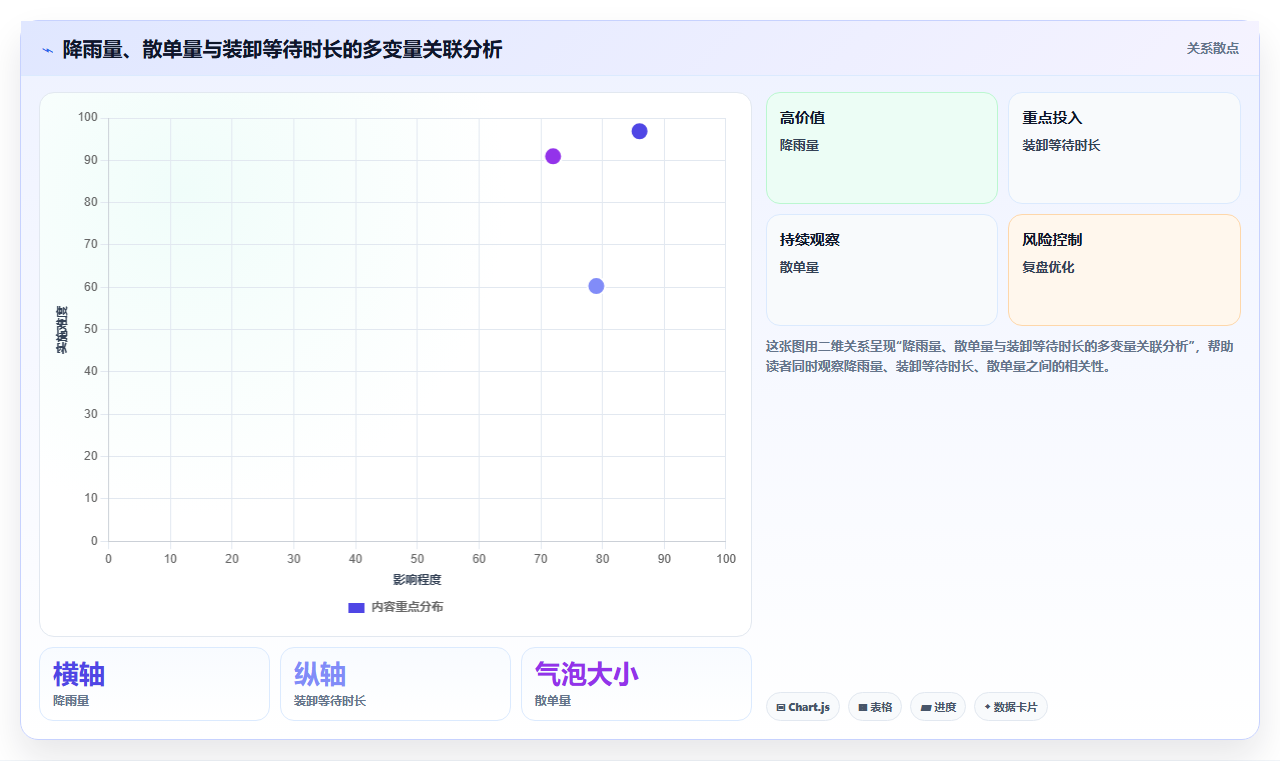Image resolution: width=1280 pixels, height=761 pixels.
Task: Select the 横轴 降雨量 card
Action: point(154,684)
